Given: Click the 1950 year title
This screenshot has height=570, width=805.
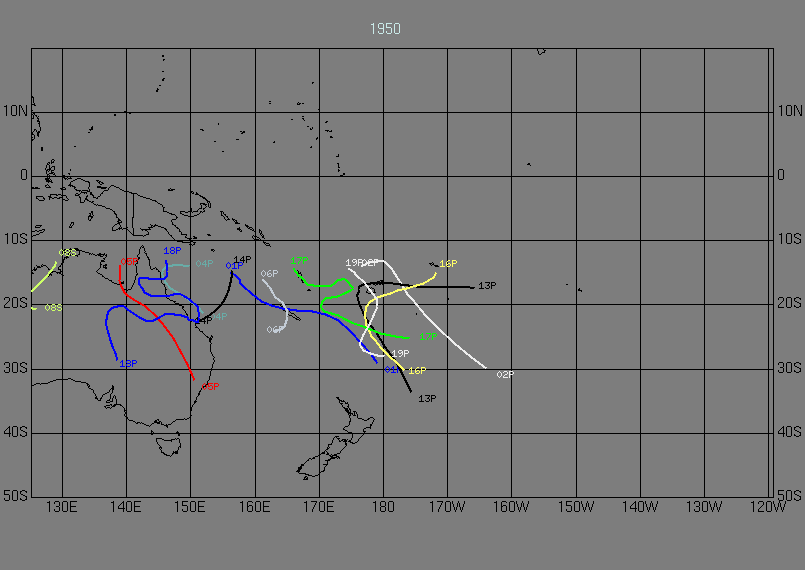Looking at the screenshot, I should click(385, 29).
